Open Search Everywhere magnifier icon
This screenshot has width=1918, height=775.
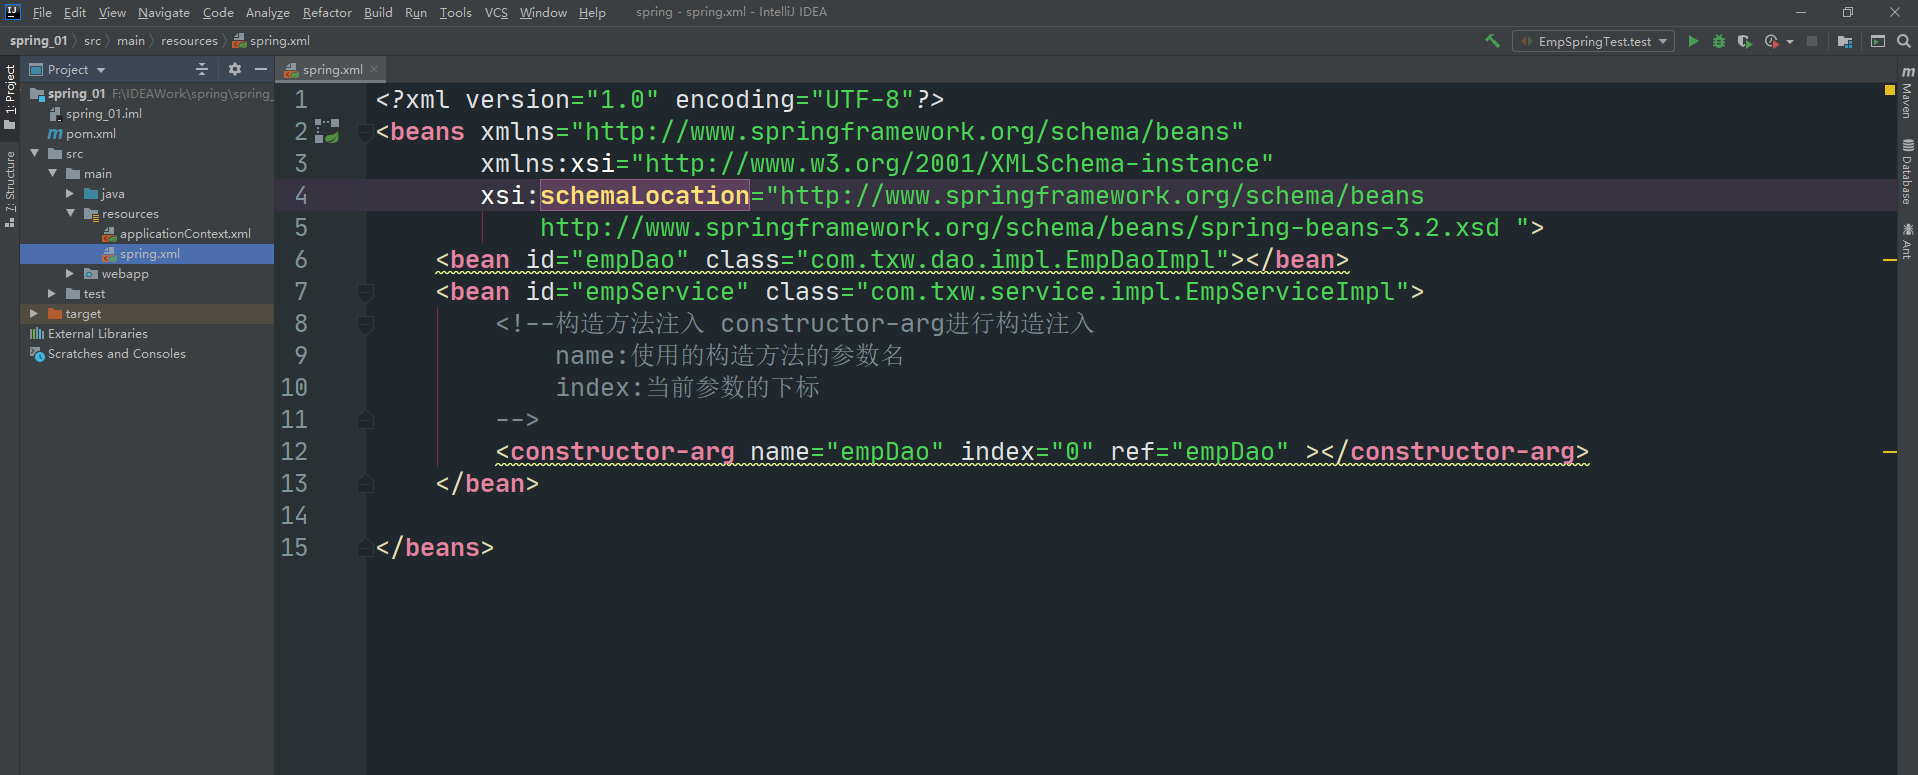click(1904, 41)
